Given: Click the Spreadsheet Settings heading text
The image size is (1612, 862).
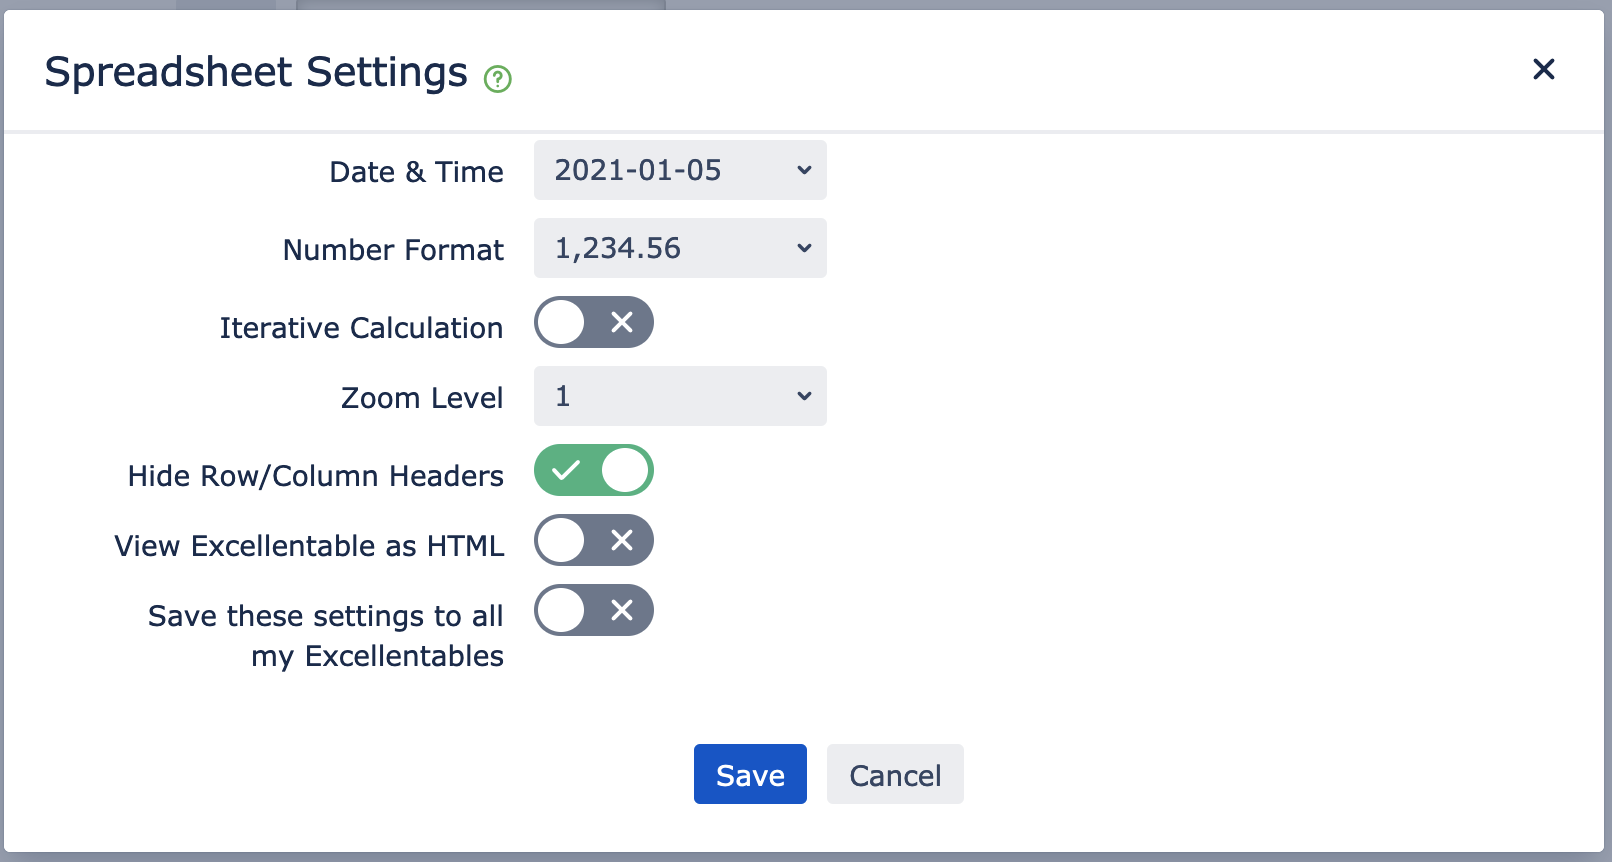Looking at the screenshot, I should click(256, 72).
